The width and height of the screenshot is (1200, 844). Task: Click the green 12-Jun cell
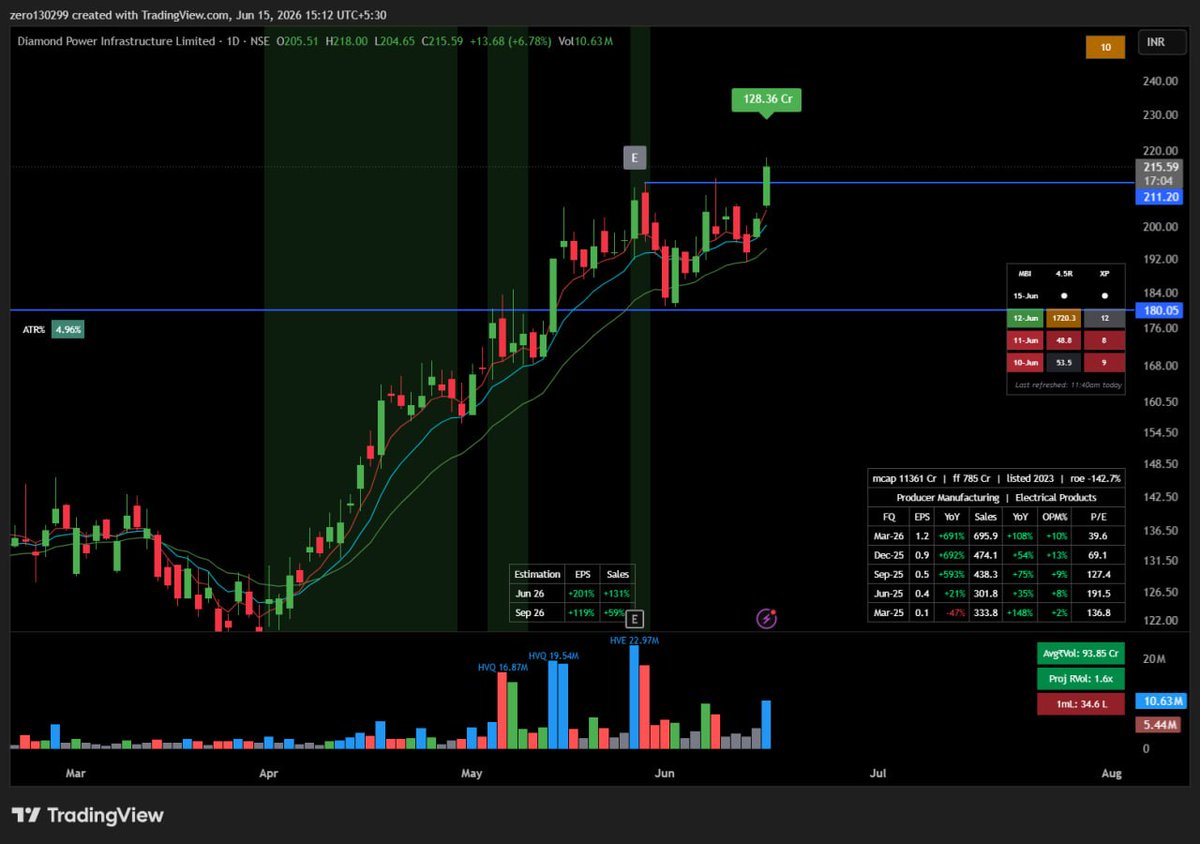(1025, 318)
